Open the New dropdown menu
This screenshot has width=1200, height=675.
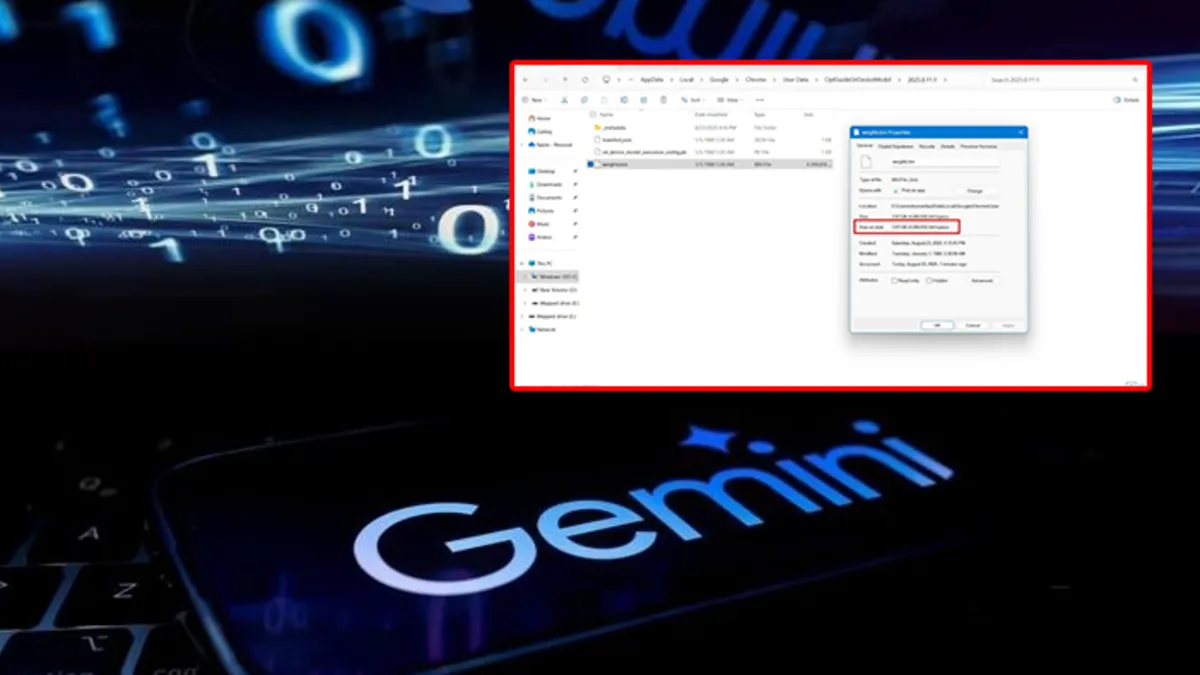click(x=535, y=100)
